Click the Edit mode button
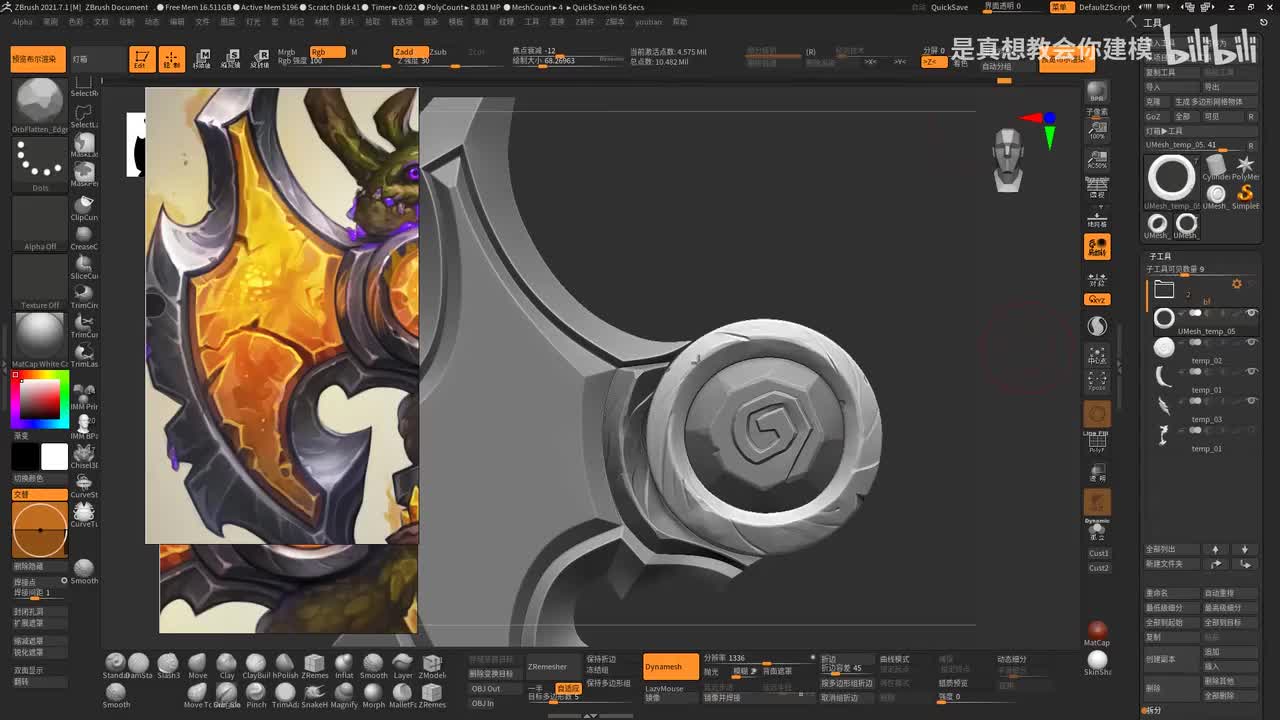This screenshot has width=1280, height=720. pos(142,59)
